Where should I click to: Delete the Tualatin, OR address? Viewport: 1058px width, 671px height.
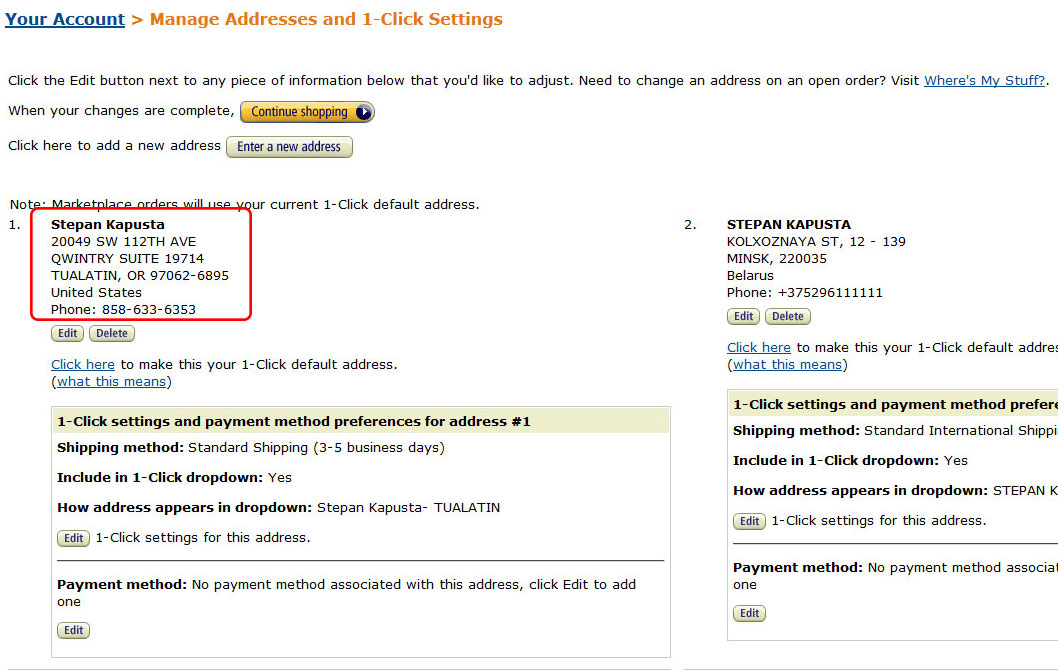pos(112,334)
